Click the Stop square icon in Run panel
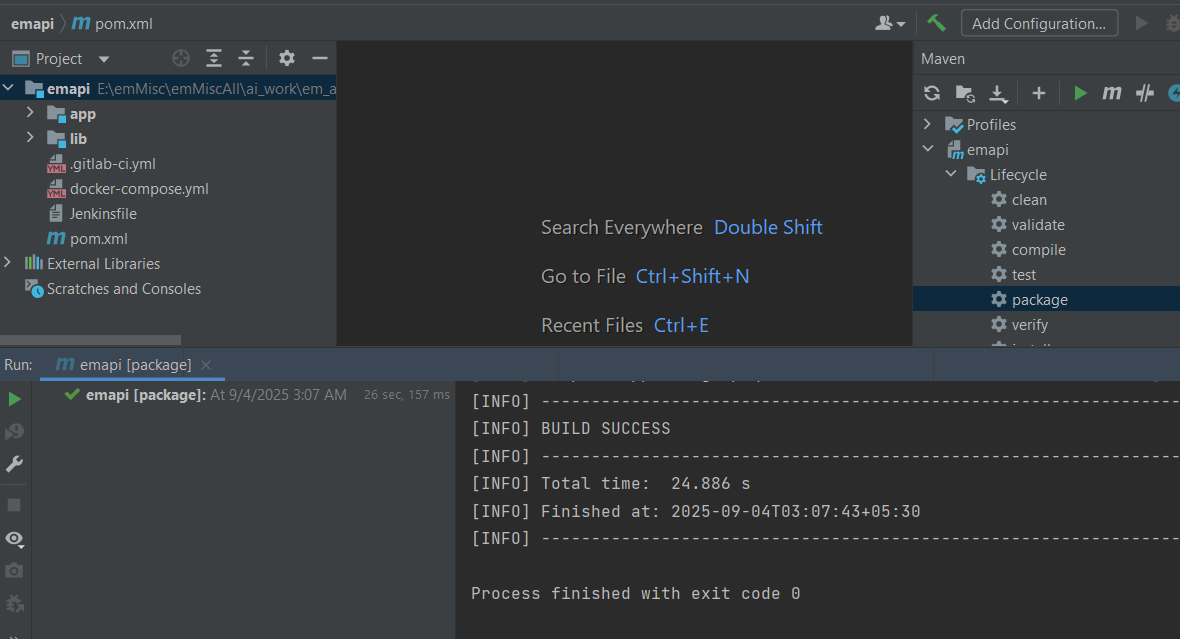The width and height of the screenshot is (1180, 639). coord(14,505)
